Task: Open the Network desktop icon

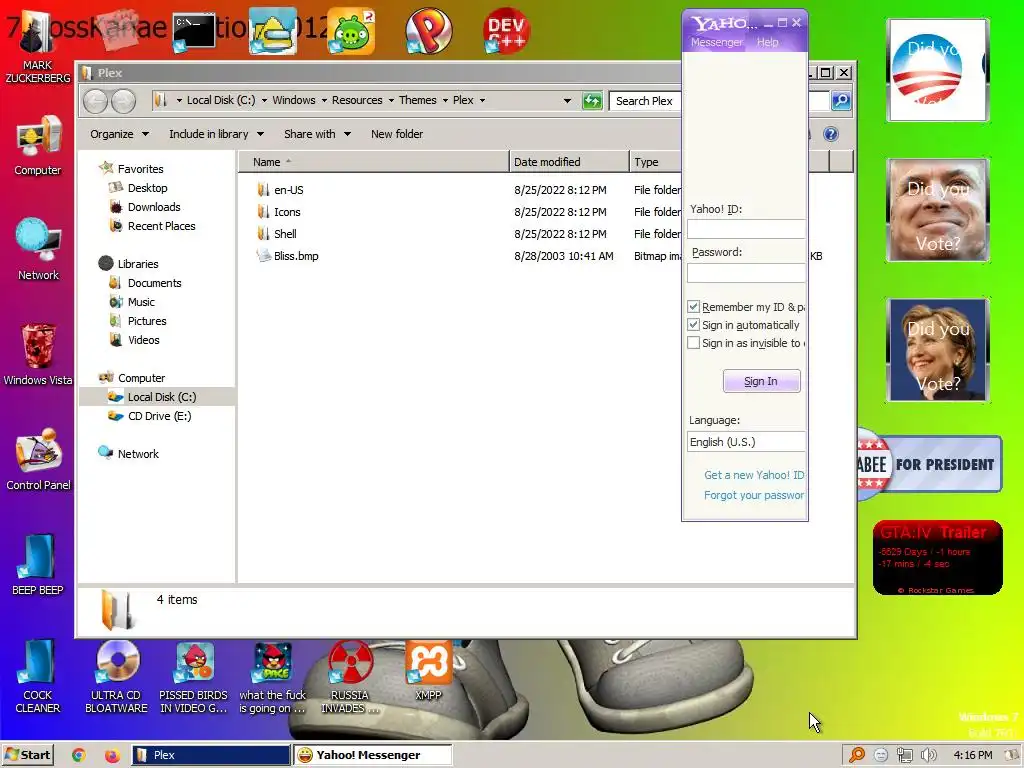Action: tap(38, 249)
